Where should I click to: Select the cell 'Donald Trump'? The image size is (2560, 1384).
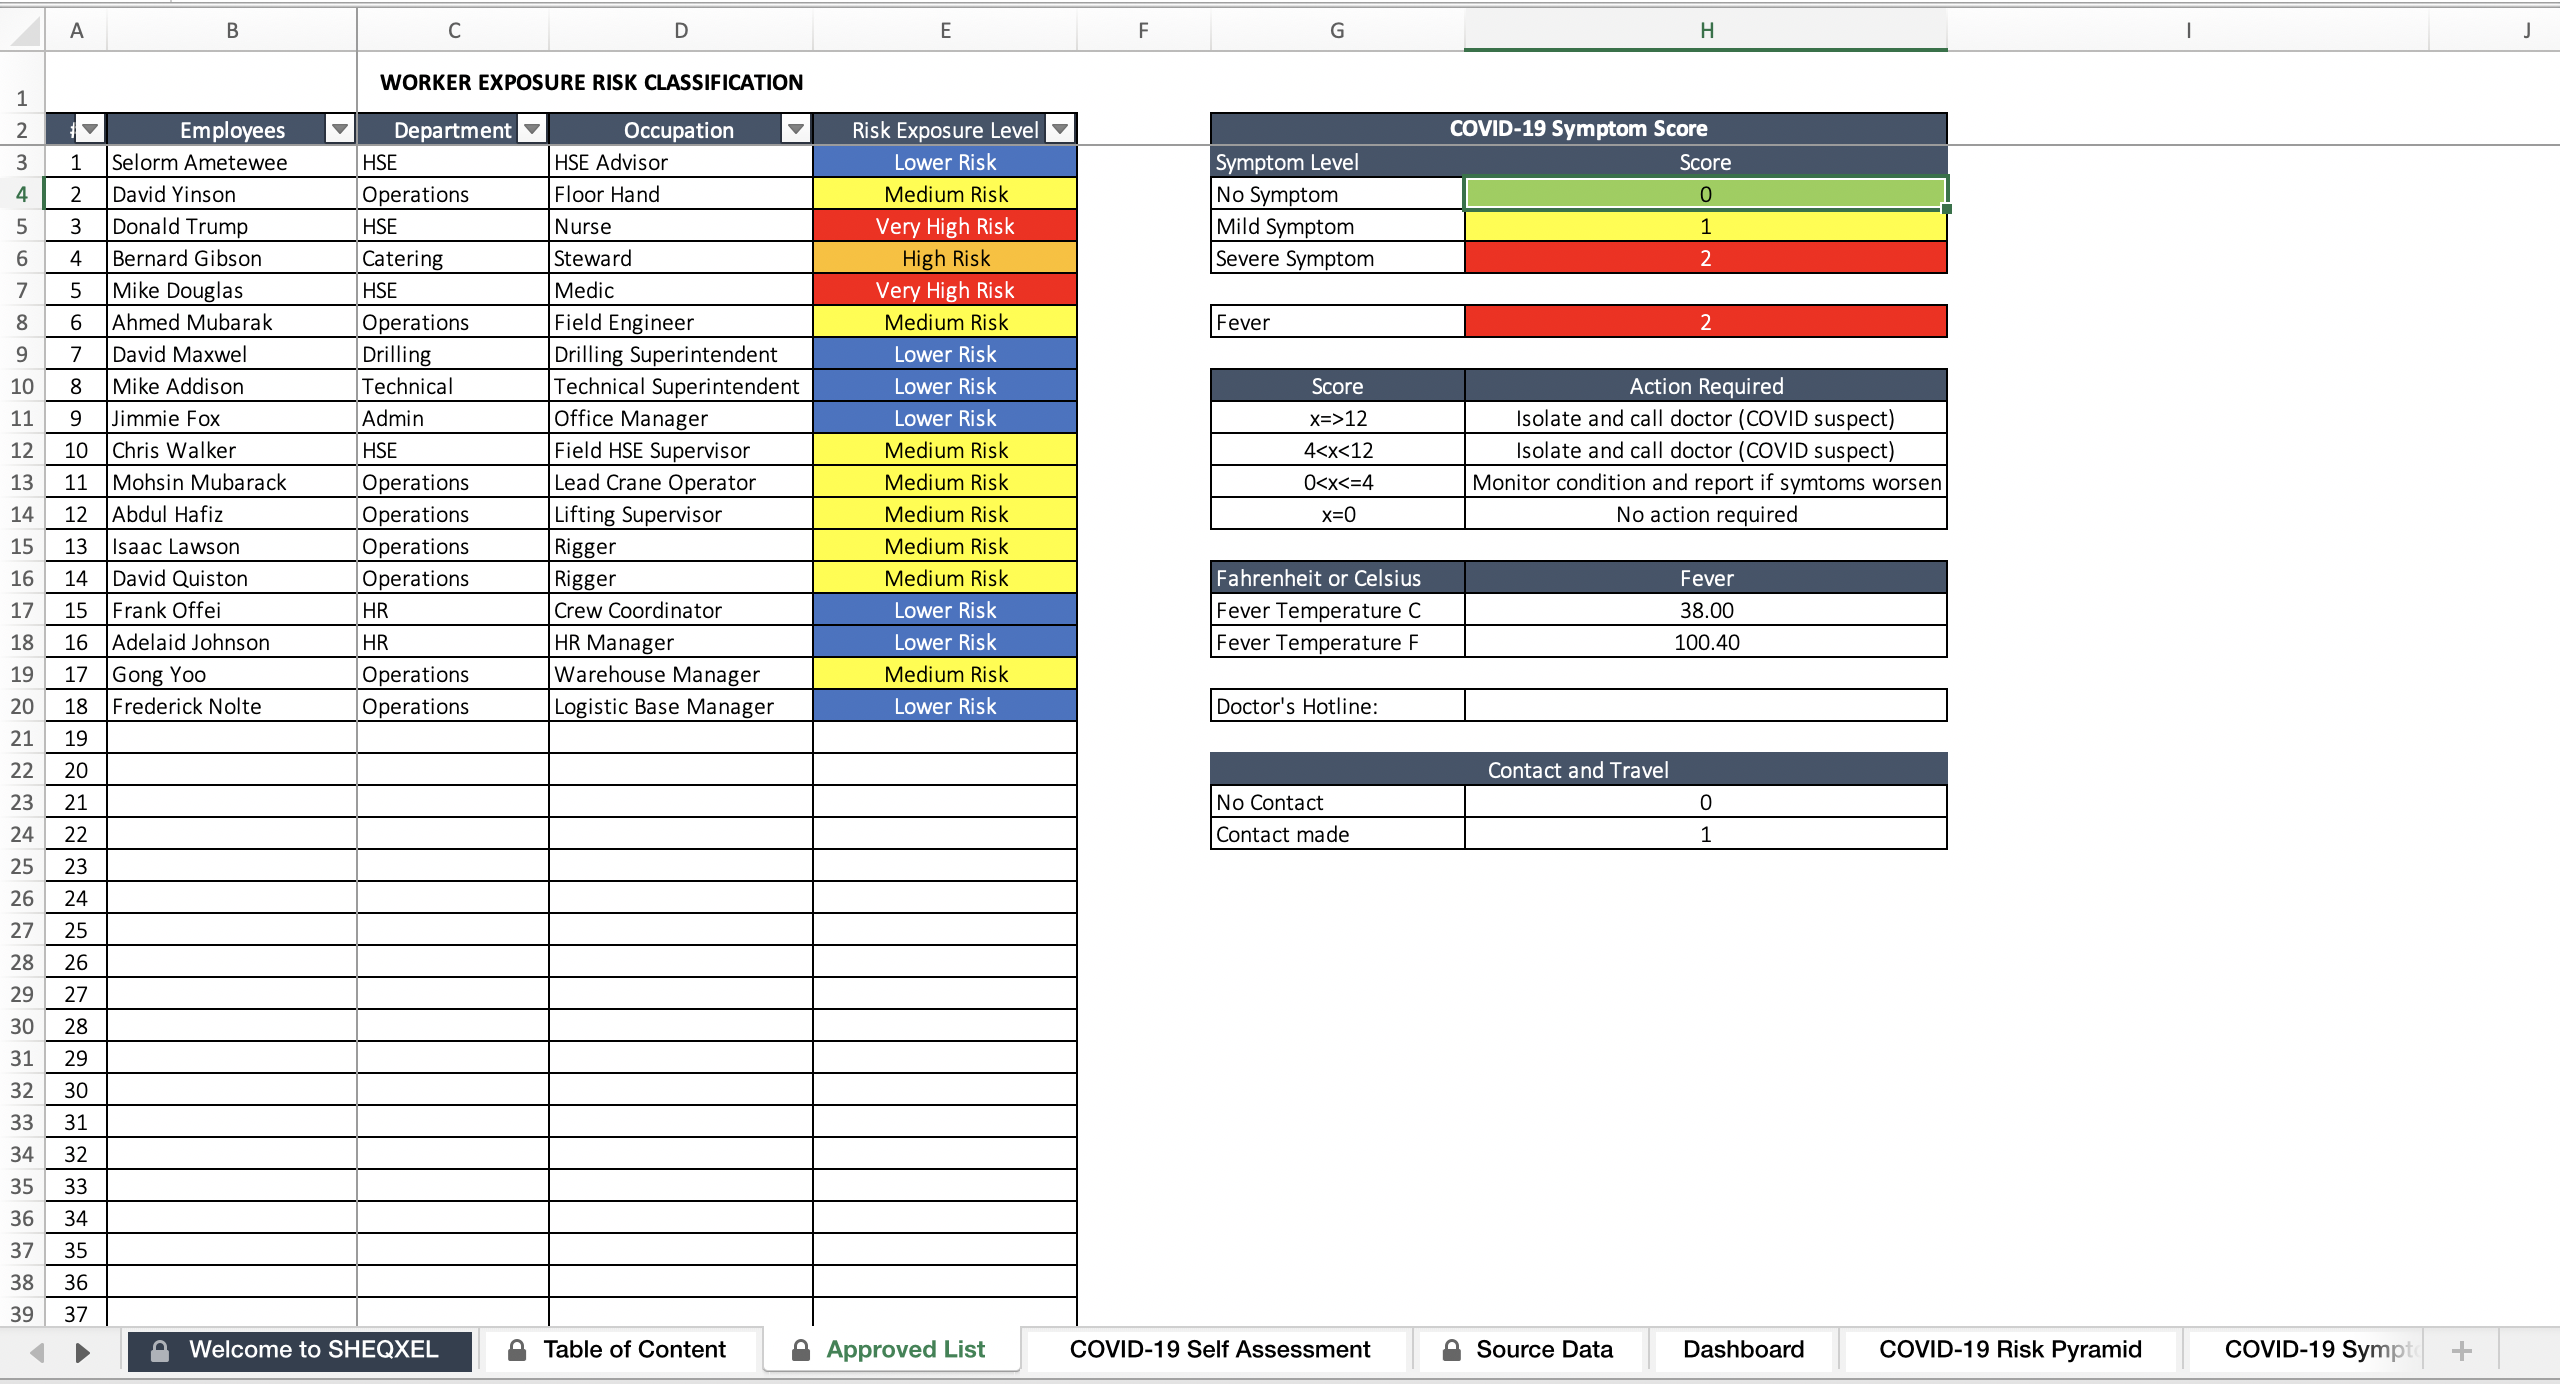[232, 226]
